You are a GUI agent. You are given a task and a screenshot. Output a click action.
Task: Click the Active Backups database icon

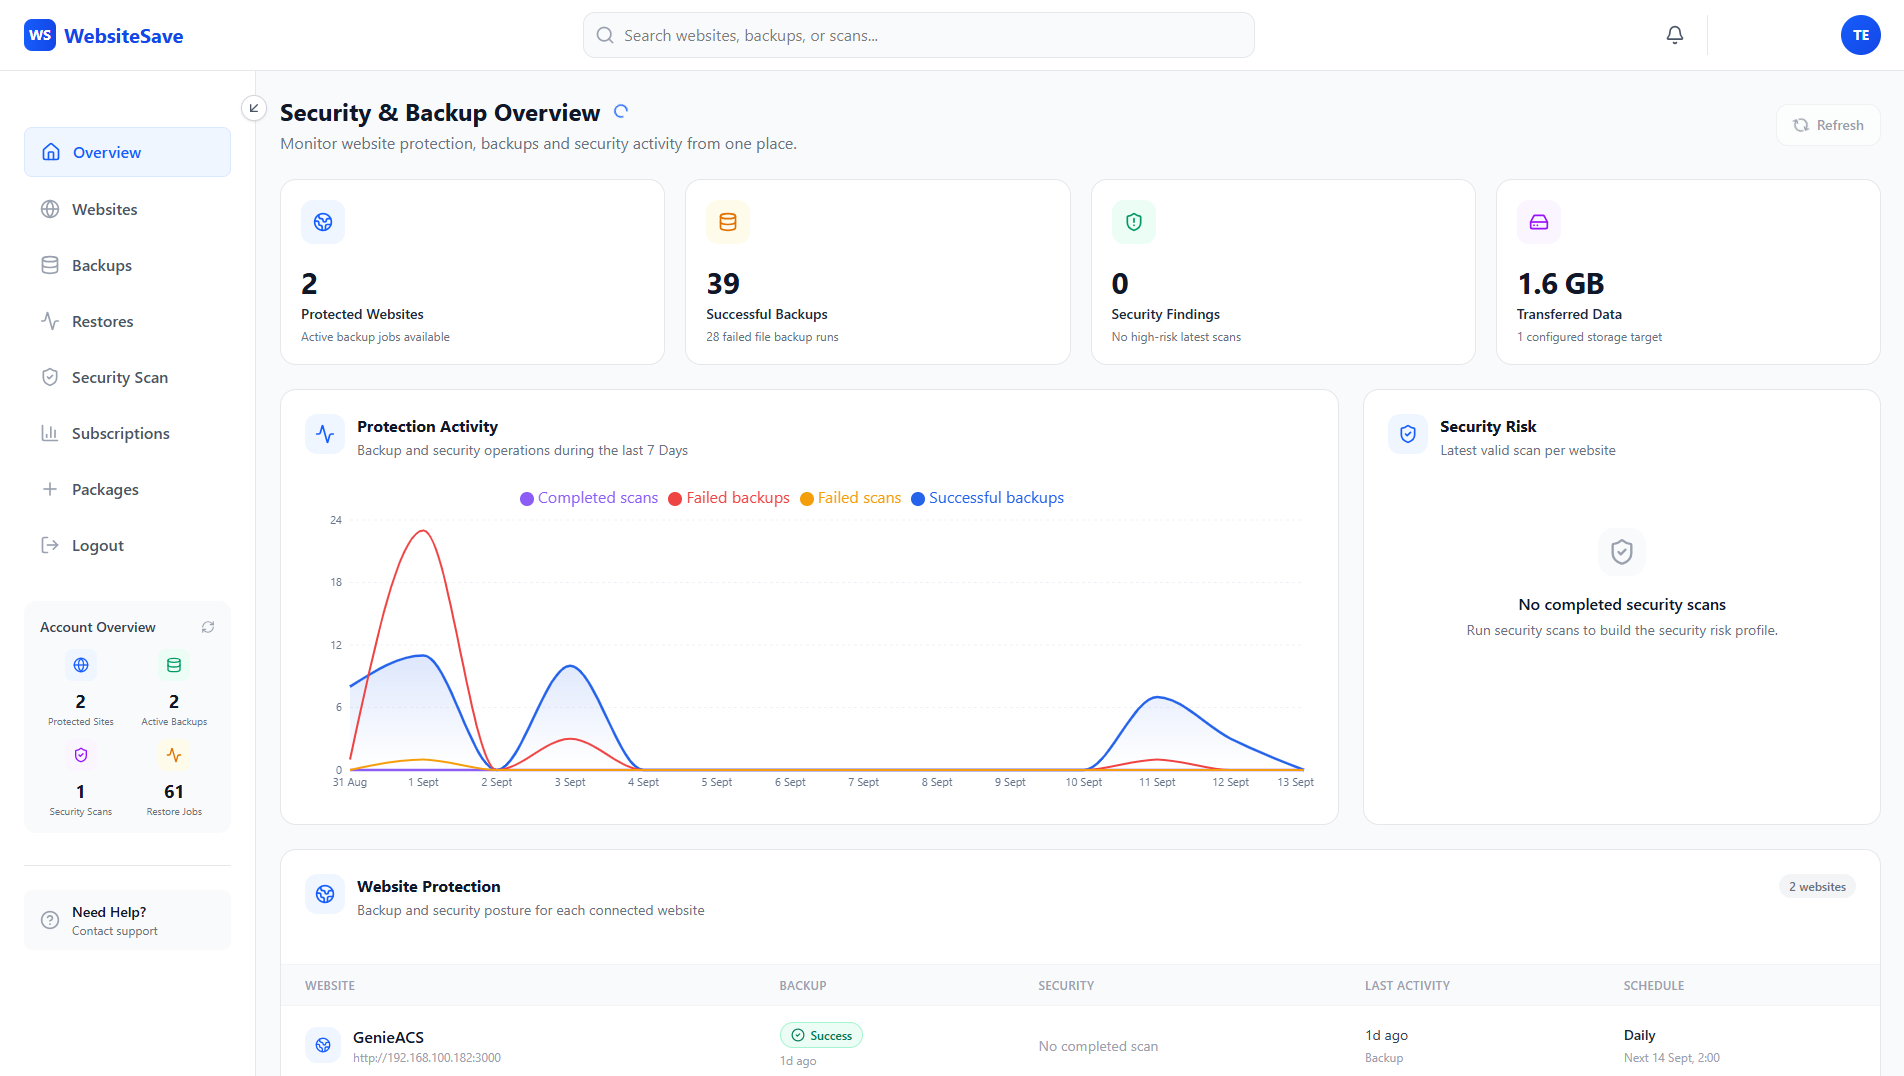[x=174, y=665]
